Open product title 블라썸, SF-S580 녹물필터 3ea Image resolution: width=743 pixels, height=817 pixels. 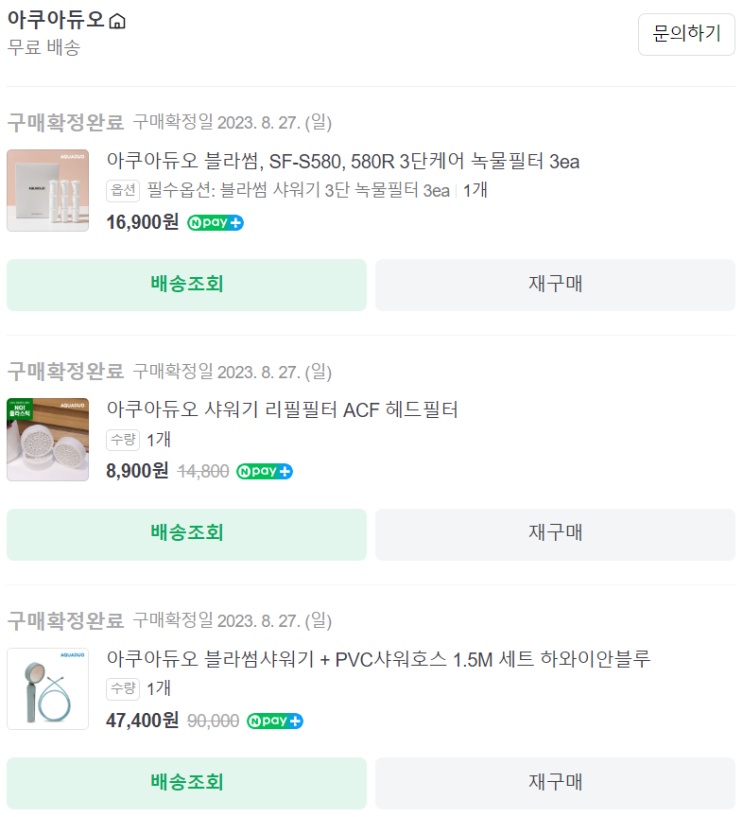tap(342, 161)
